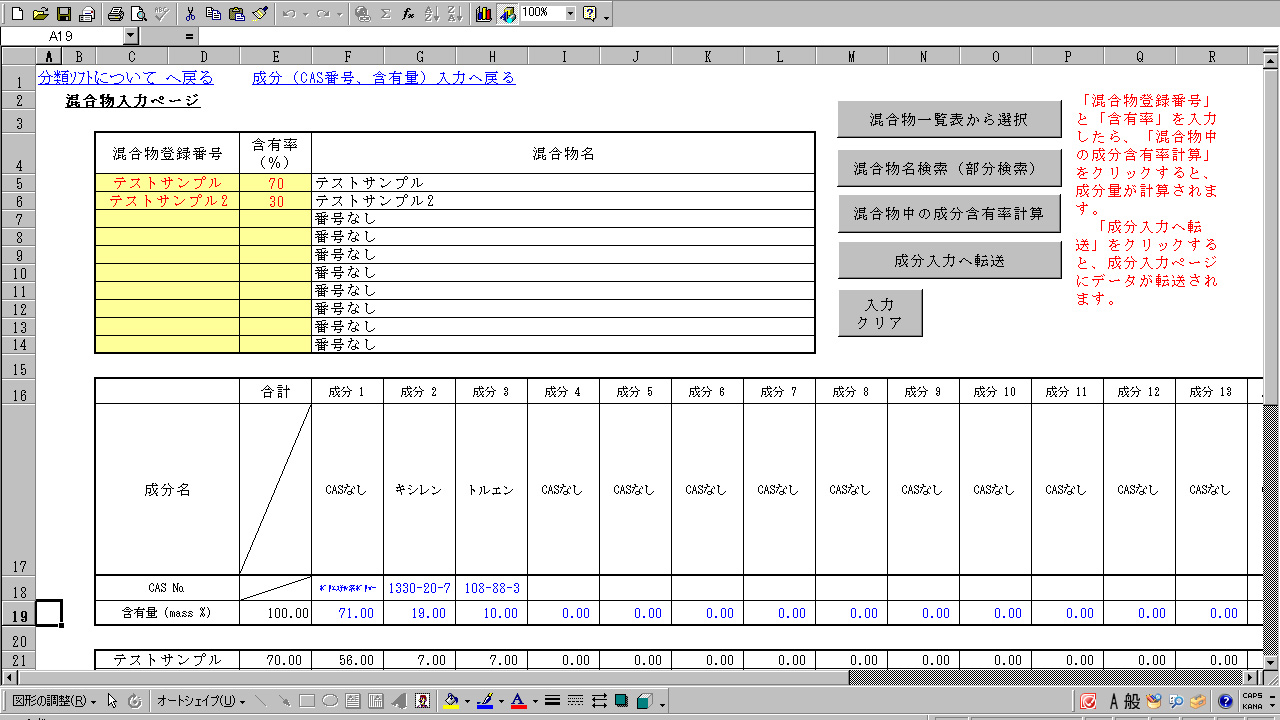Follow 成分（CAS番号、含有量）入力へ戻る link
The width and height of the screenshot is (1280, 720).
(x=384, y=78)
